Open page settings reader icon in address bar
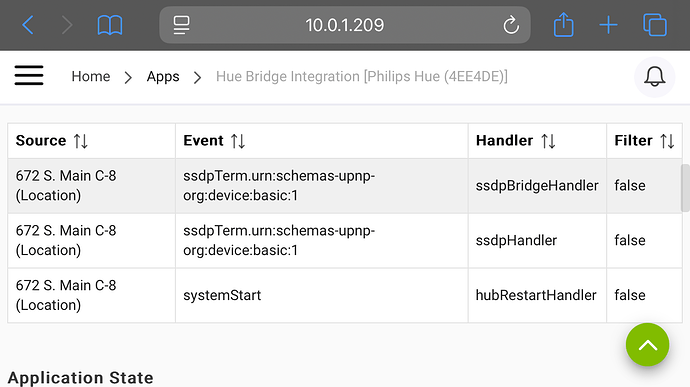 pos(181,25)
